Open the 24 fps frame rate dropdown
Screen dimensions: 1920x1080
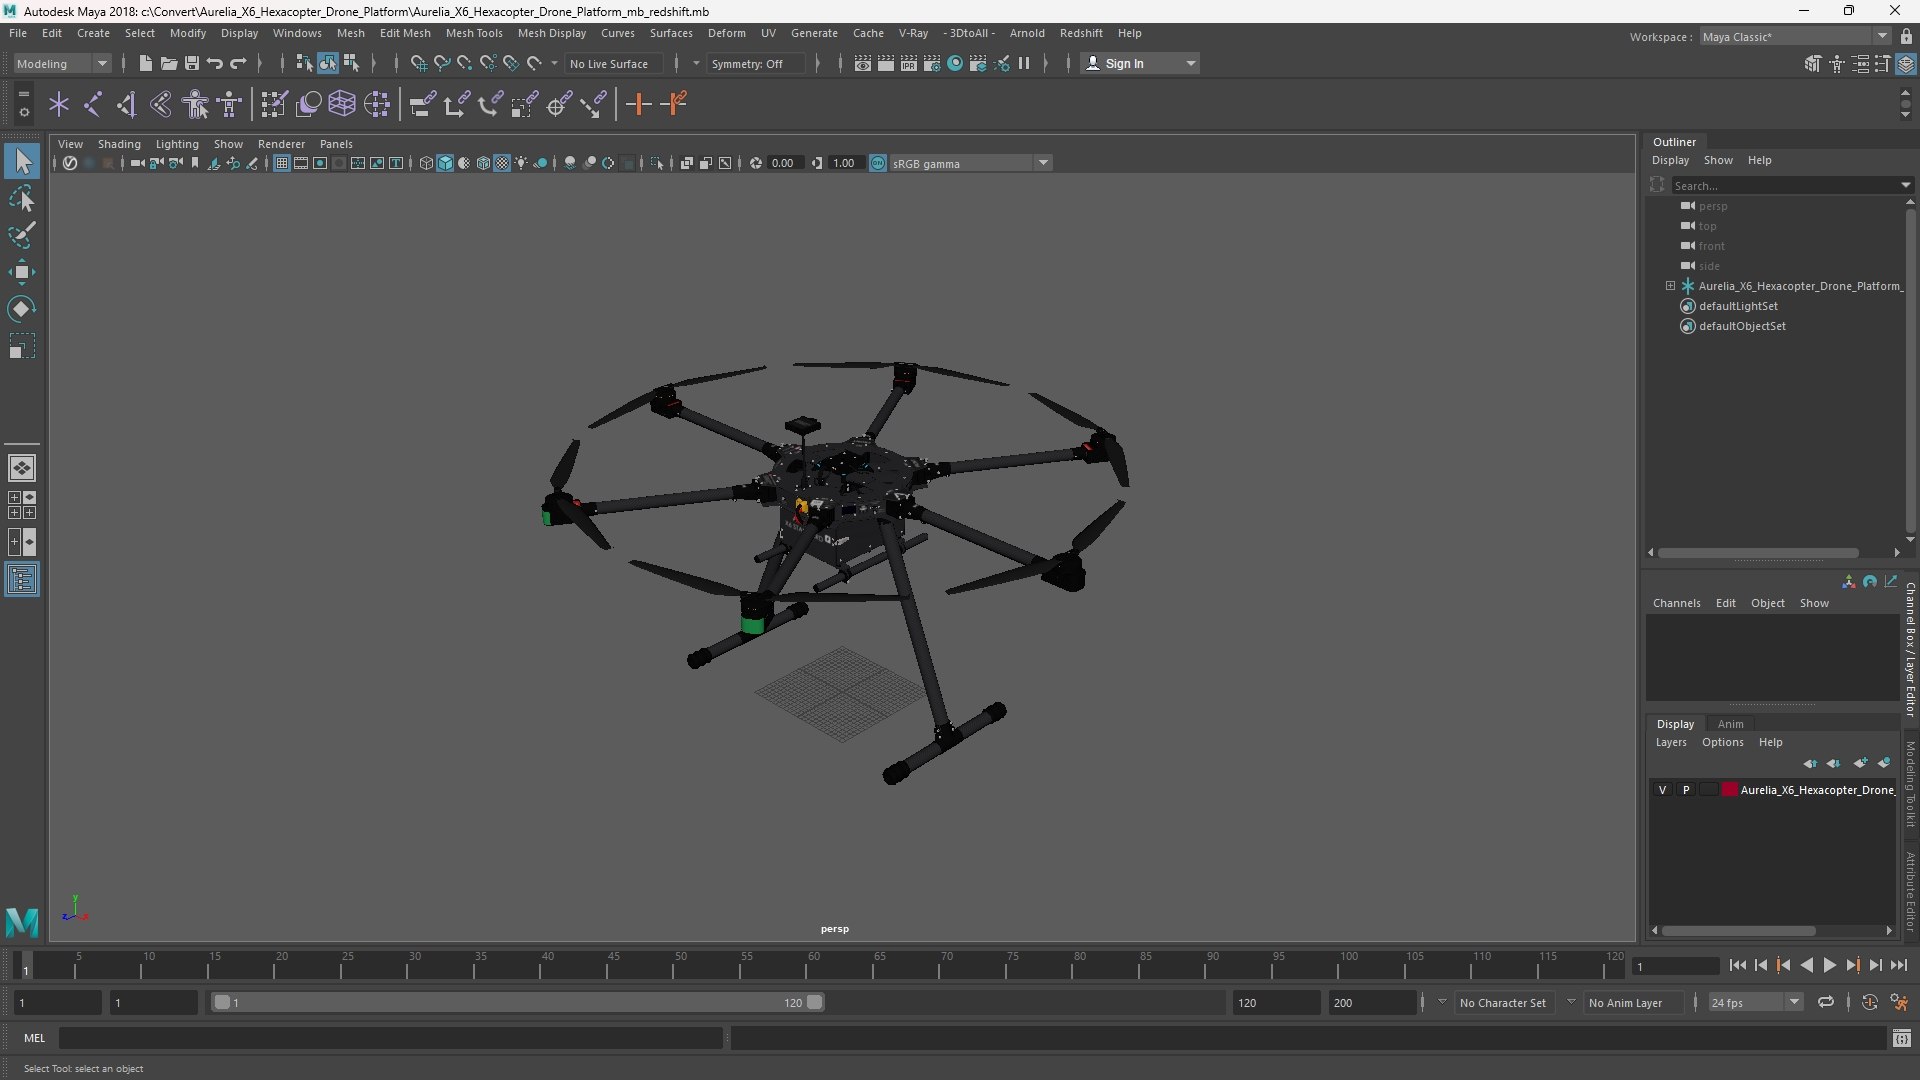[1755, 1002]
